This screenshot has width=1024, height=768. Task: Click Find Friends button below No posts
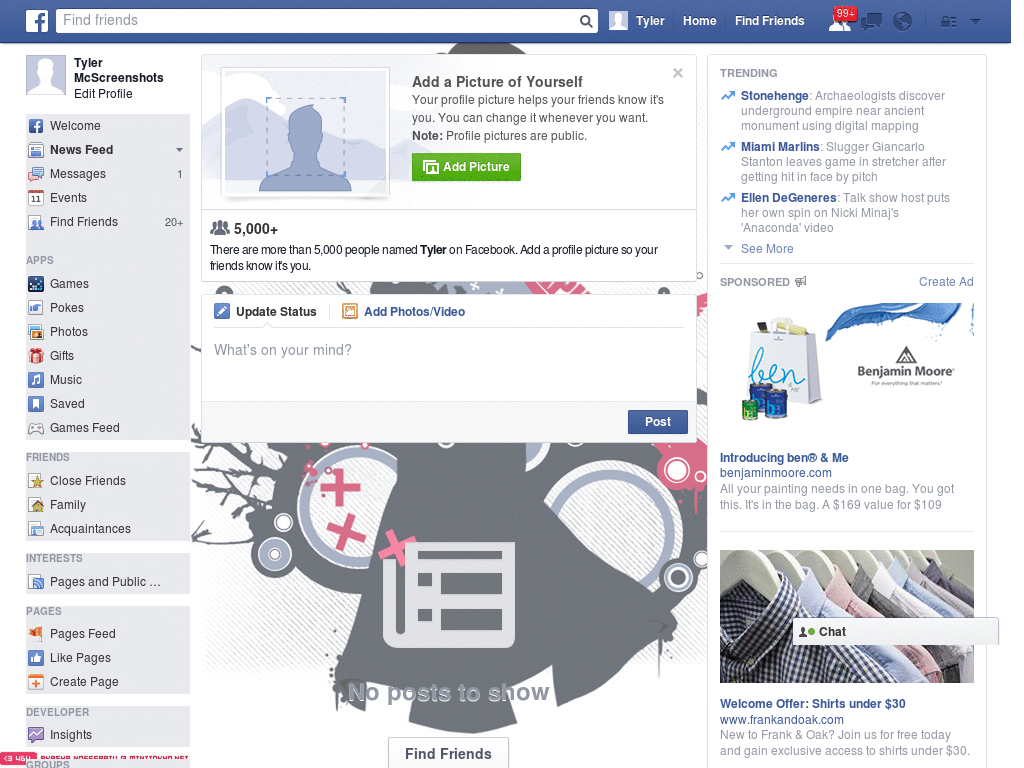coord(448,753)
